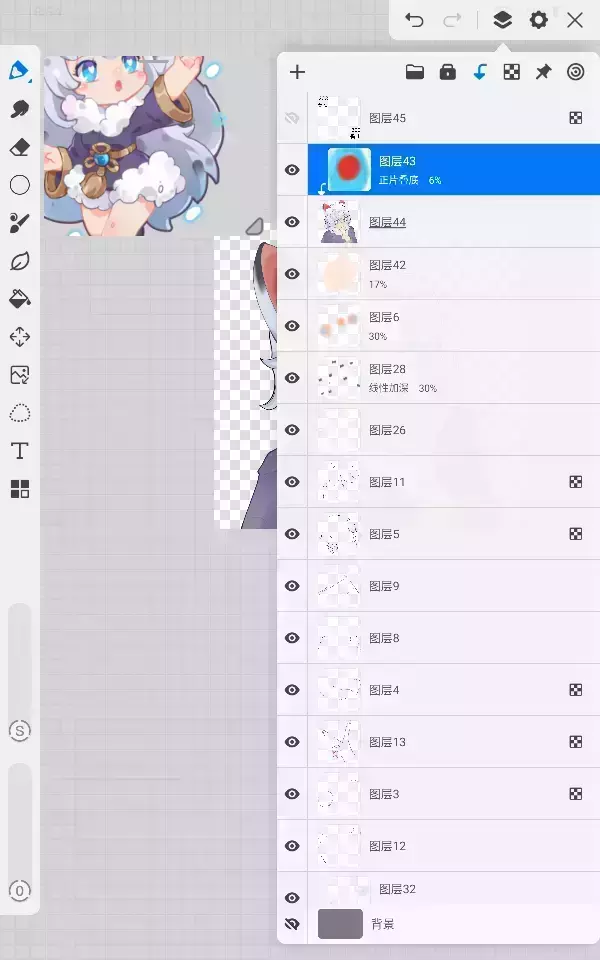The width and height of the screenshot is (600, 960).
Task: Toggle alpha lock on 图层13
Action: click(x=576, y=742)
